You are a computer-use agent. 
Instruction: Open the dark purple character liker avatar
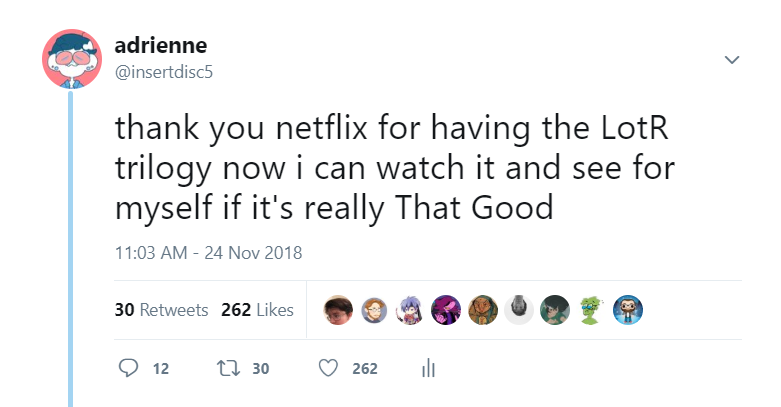(446, 310)
